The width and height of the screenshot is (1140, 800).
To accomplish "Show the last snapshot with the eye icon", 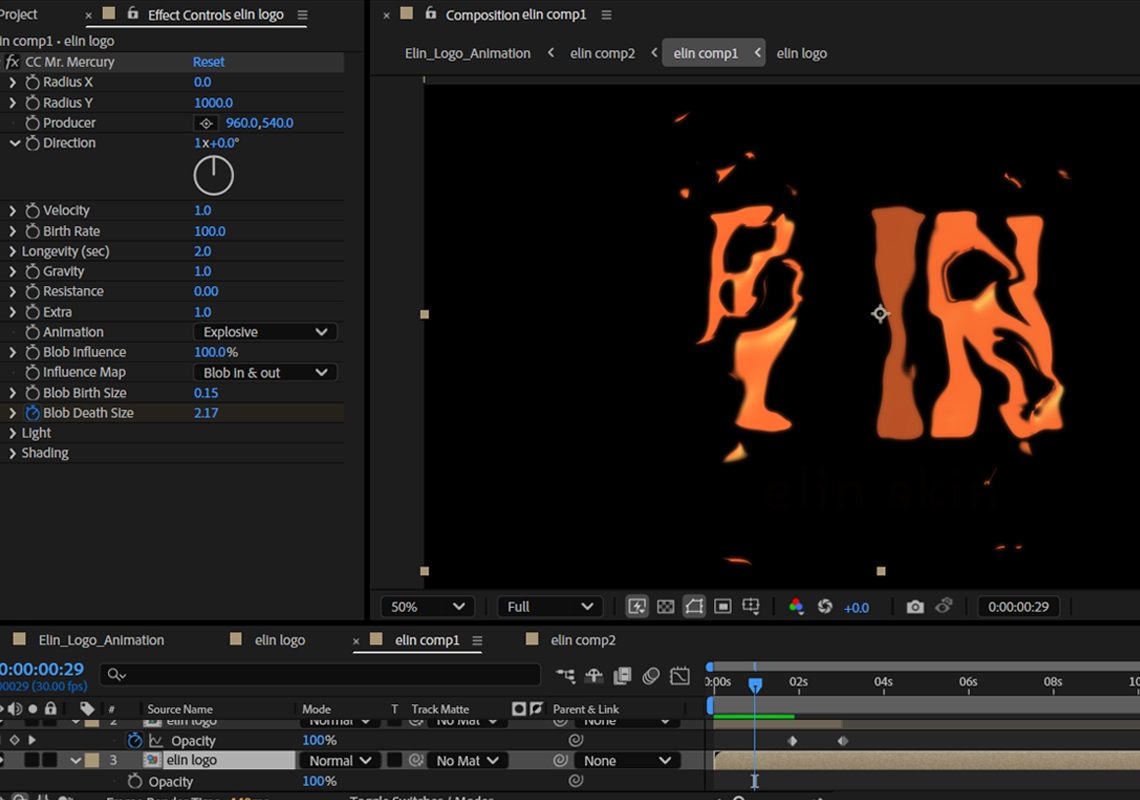I will tap(943, 606).
